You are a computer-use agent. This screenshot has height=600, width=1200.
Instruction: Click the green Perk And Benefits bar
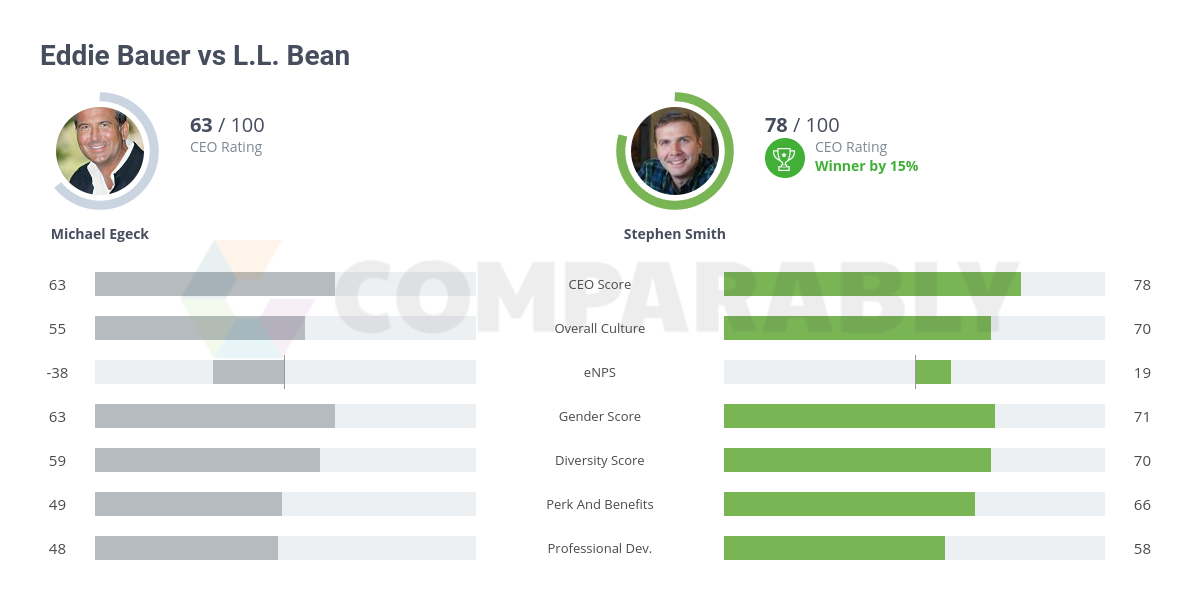849,504
